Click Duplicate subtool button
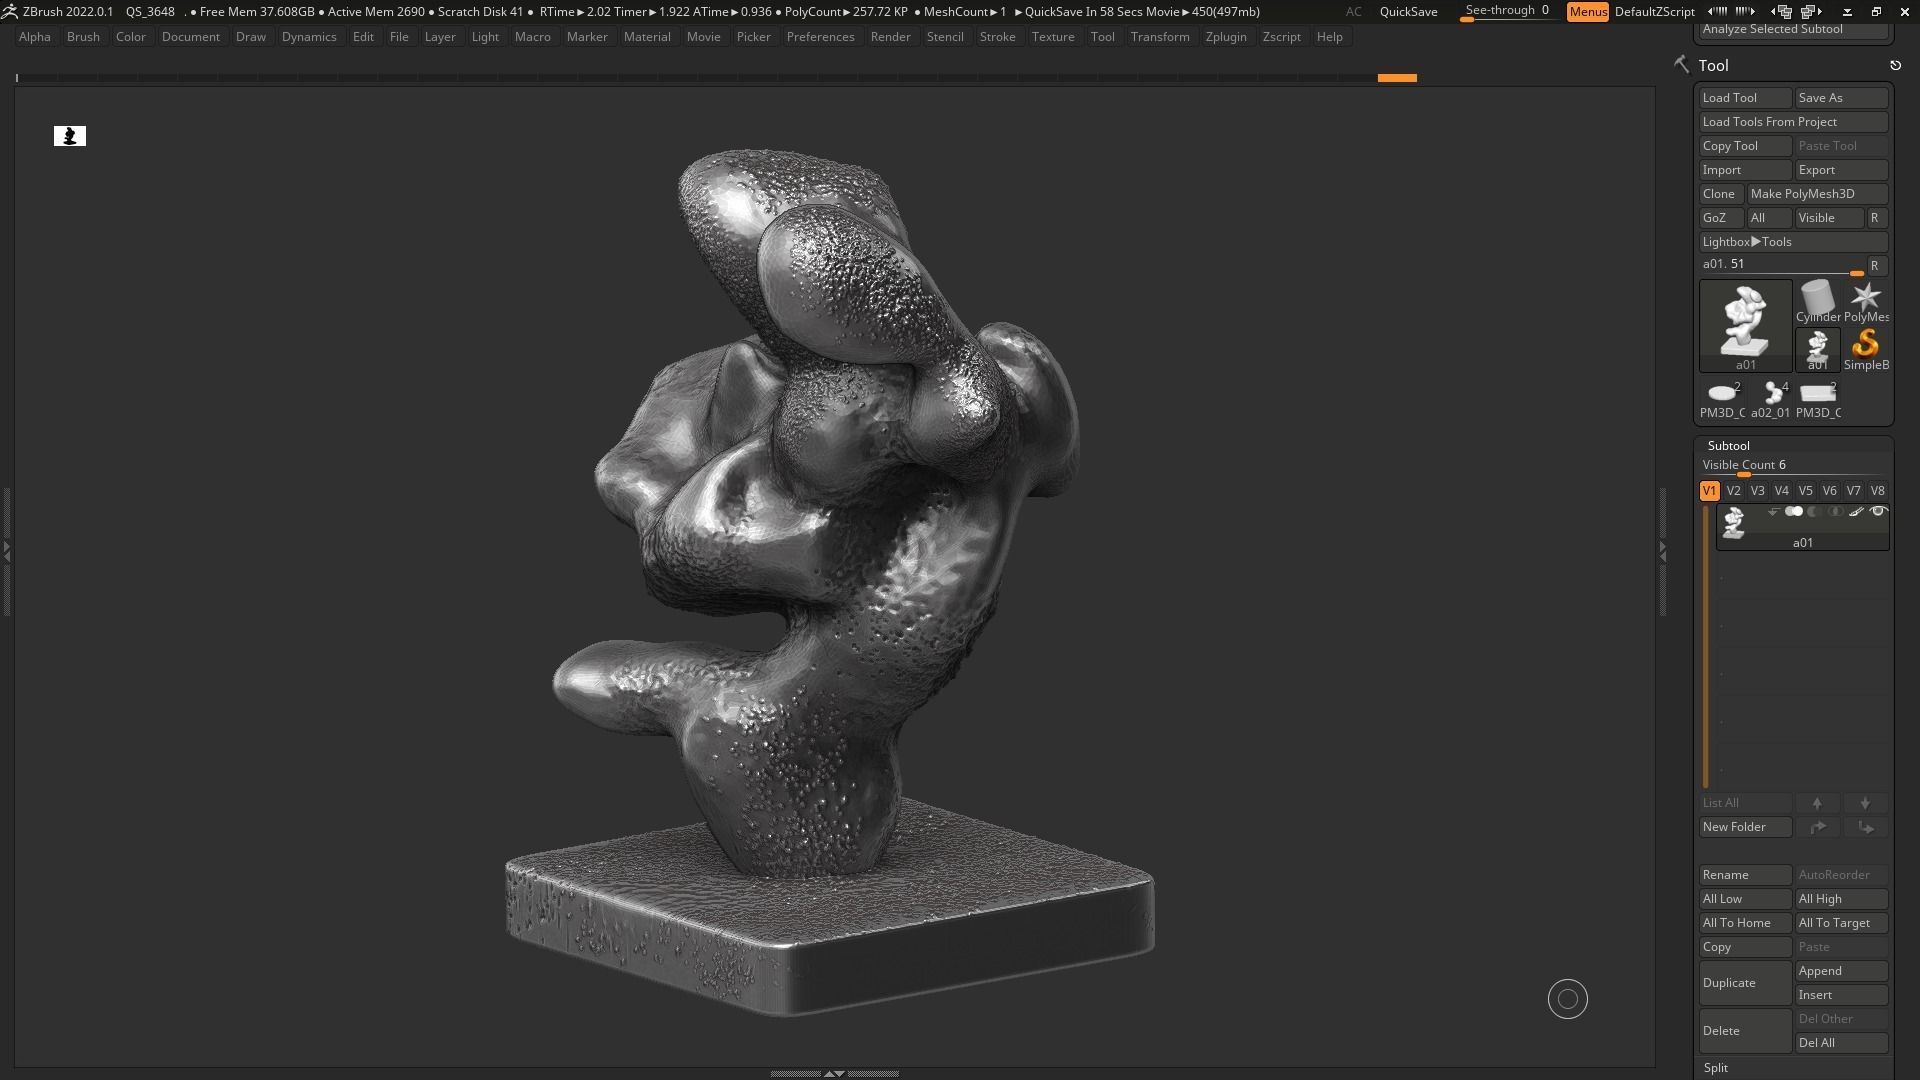 (x=1745, y=983)
